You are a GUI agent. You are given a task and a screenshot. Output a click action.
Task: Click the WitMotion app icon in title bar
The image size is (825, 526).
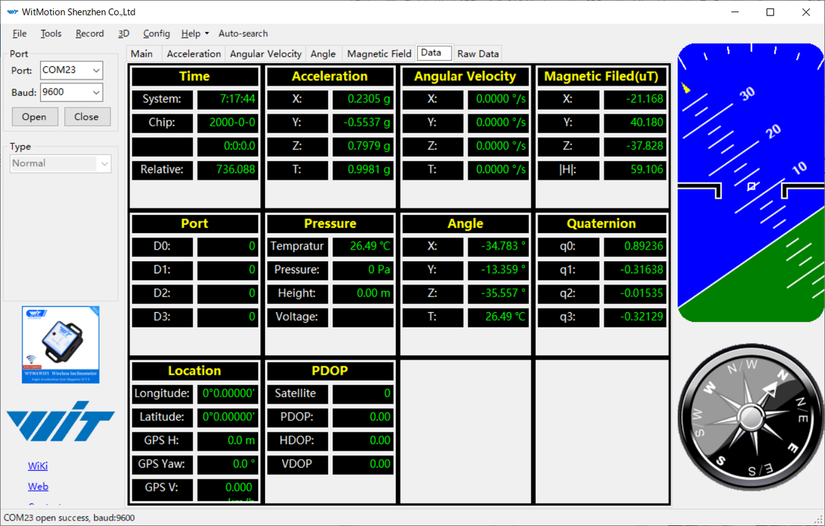pos(10,12)
